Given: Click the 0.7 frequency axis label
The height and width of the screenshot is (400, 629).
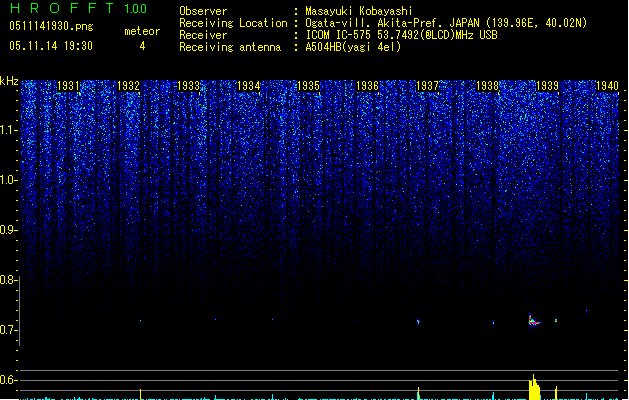Looking at the screenshot, I should pos(8,330).
